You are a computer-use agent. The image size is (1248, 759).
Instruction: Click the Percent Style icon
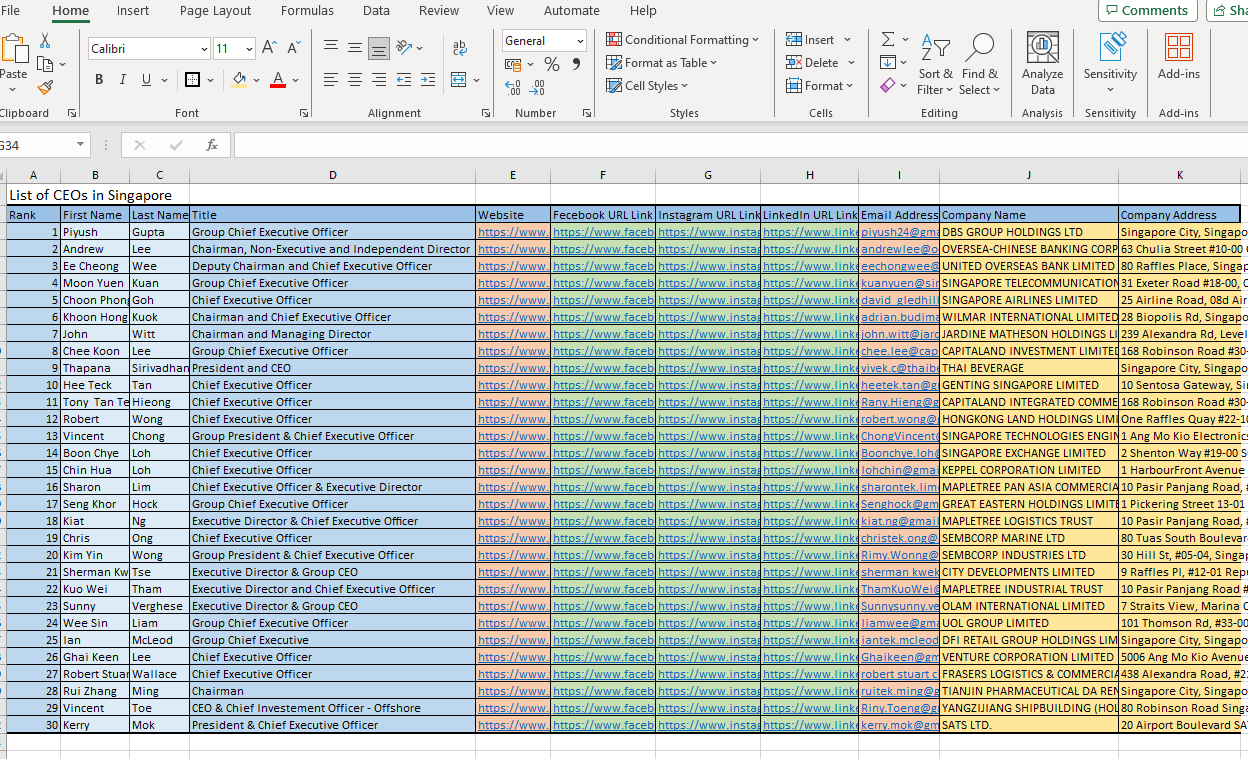pyautogui.click(x=552, y=64)
